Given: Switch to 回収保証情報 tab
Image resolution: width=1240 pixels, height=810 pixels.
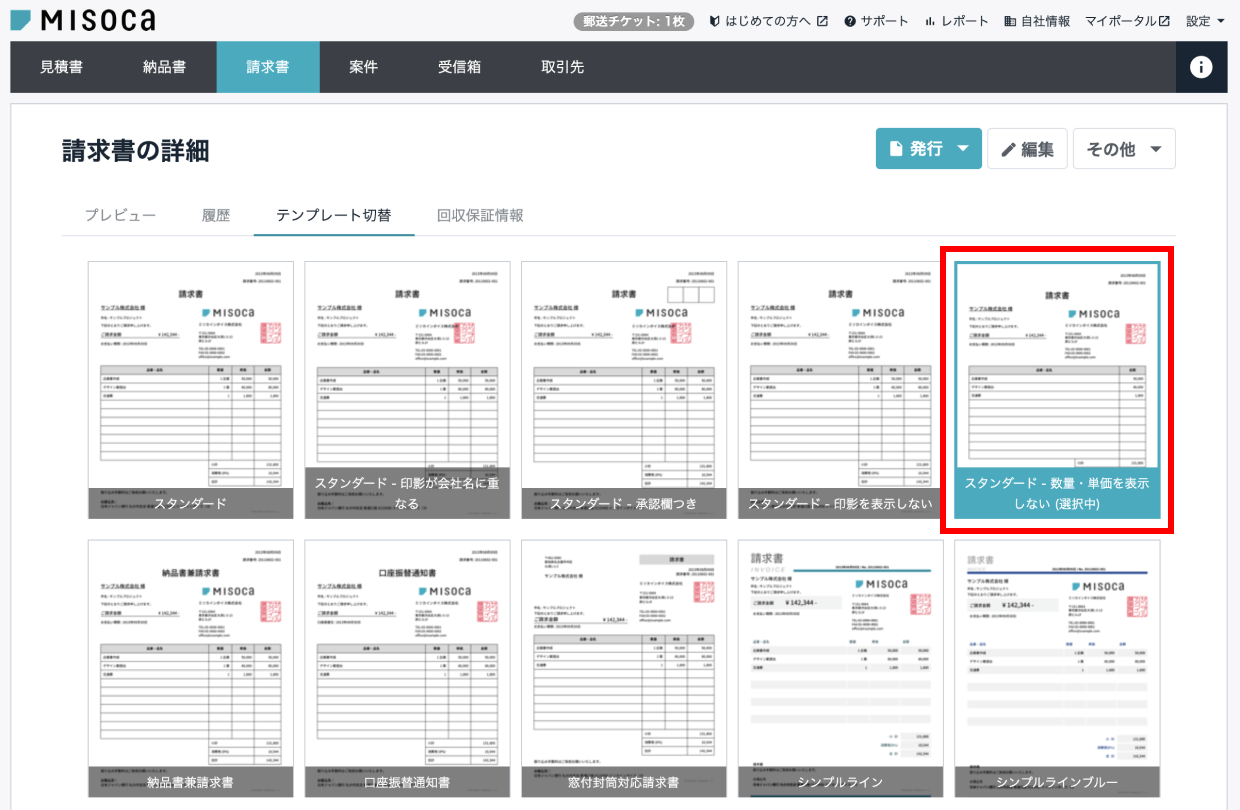Looking at the screenshot, I should (x=480, y=215).
